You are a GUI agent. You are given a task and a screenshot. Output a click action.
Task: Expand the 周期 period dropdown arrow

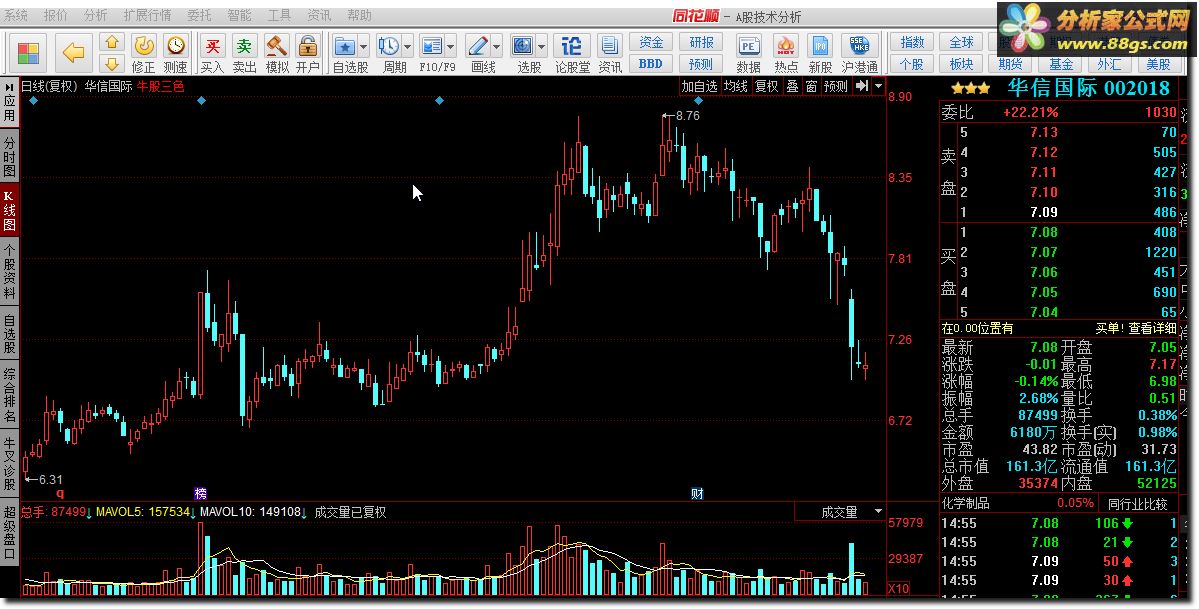tap(407, 47)
